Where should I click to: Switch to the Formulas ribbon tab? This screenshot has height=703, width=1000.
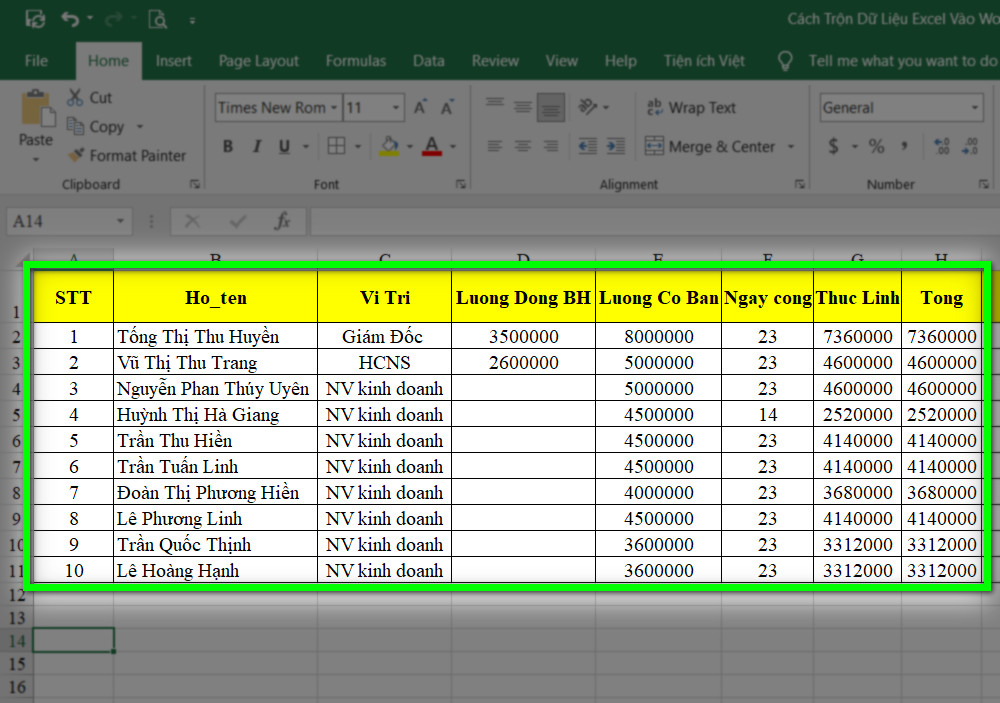click(356, 61)
